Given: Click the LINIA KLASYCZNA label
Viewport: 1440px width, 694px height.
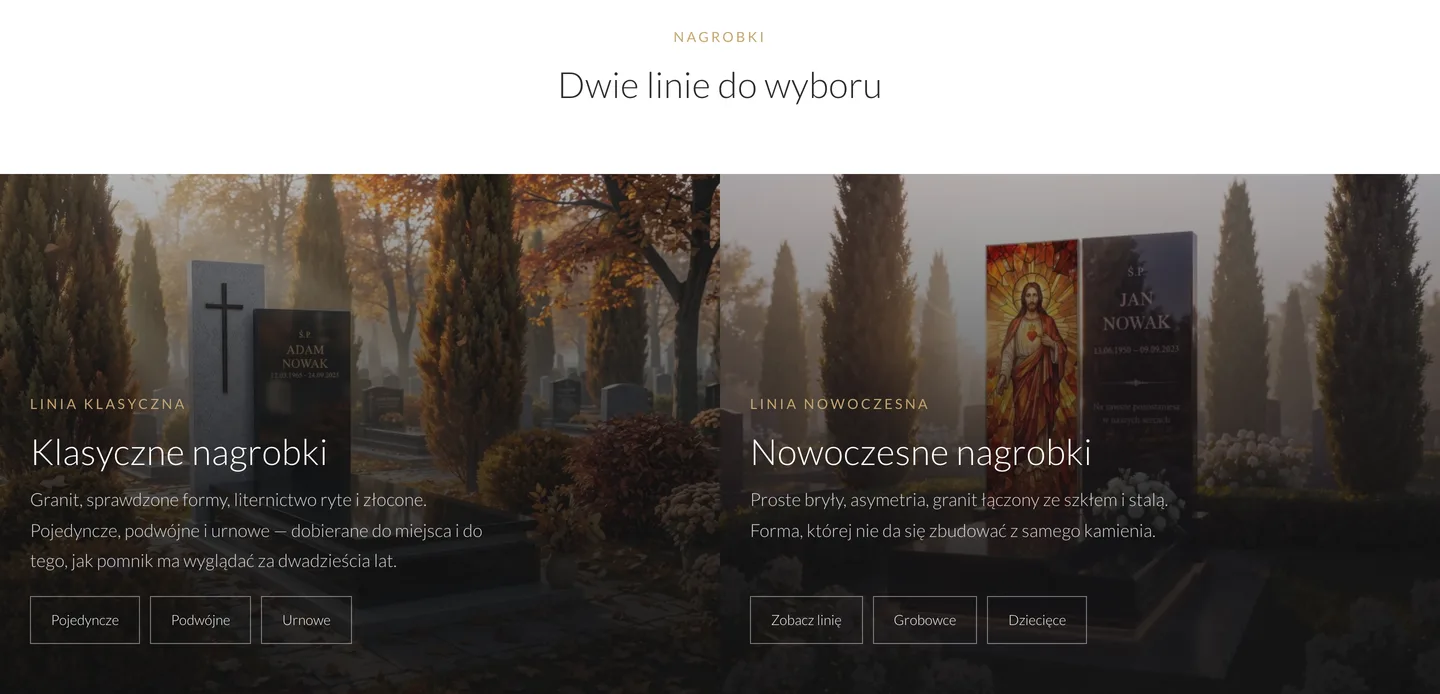Looking at the screenshot, I should [108, 404].
